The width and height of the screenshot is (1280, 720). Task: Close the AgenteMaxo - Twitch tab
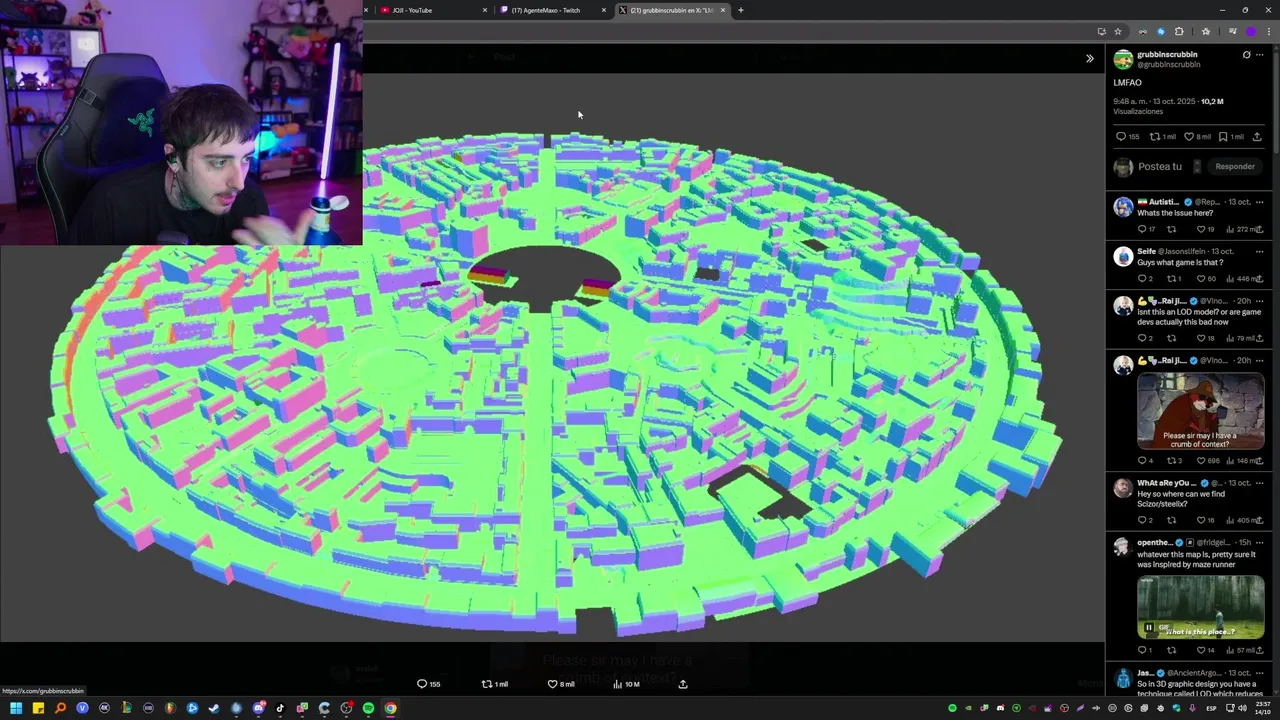click(604, 10)
